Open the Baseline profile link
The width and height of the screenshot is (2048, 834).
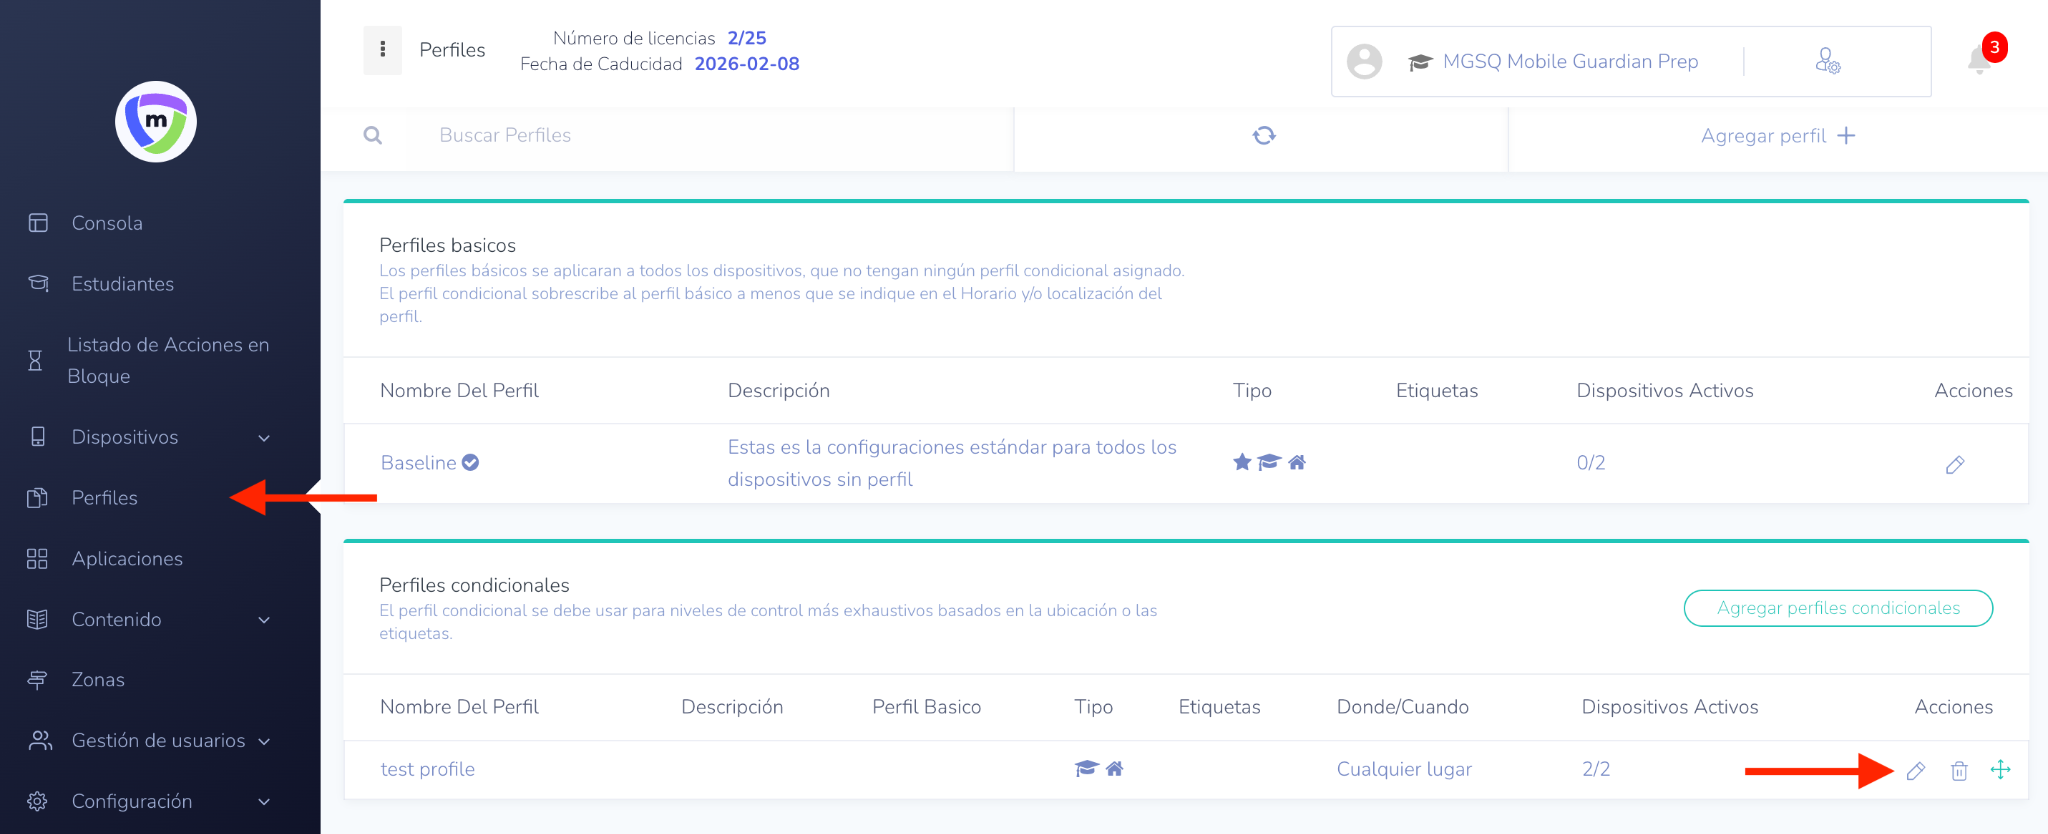tap(419, 463)
